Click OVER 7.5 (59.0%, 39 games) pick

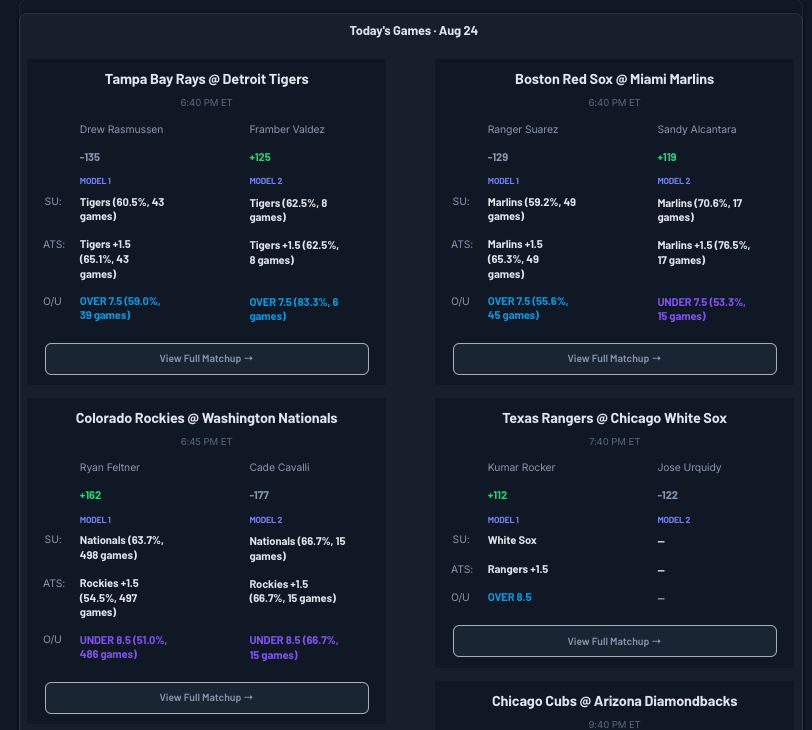point(120,308)
